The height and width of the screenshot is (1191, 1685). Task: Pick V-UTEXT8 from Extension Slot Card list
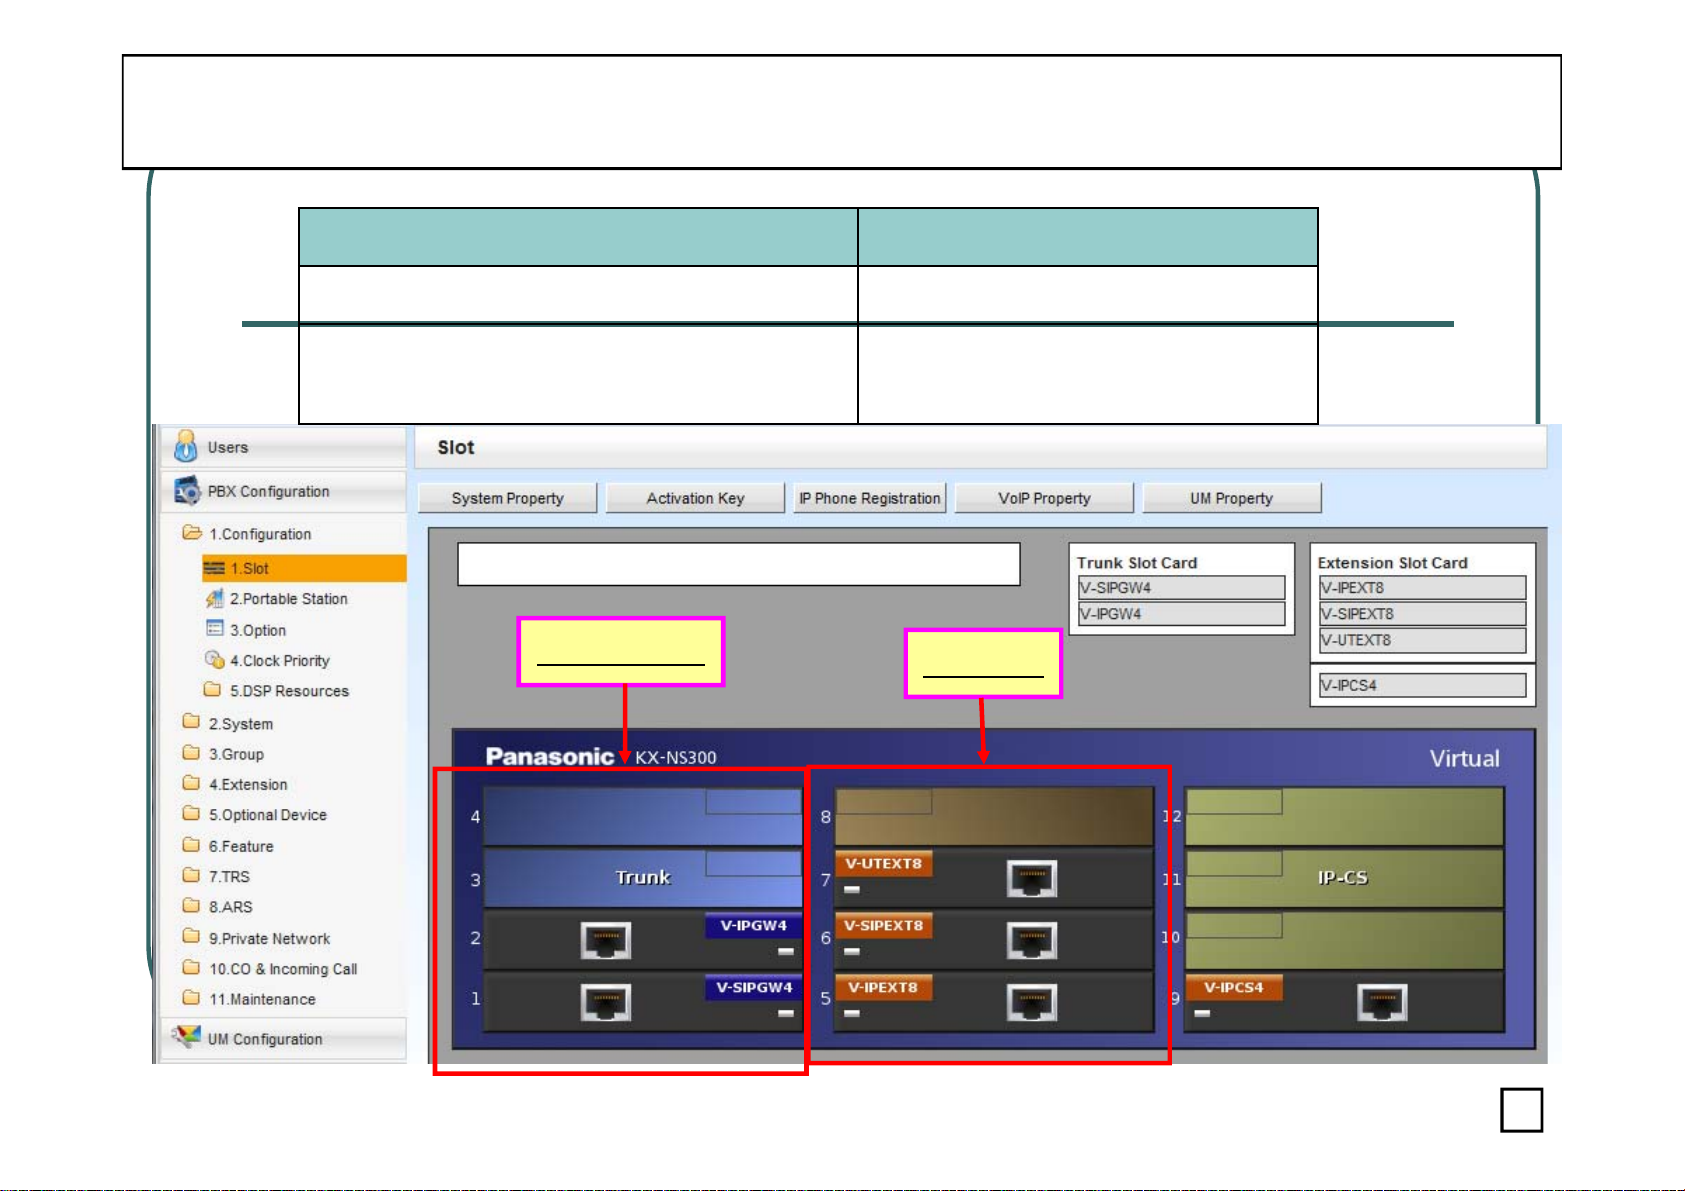(1422, 640)
